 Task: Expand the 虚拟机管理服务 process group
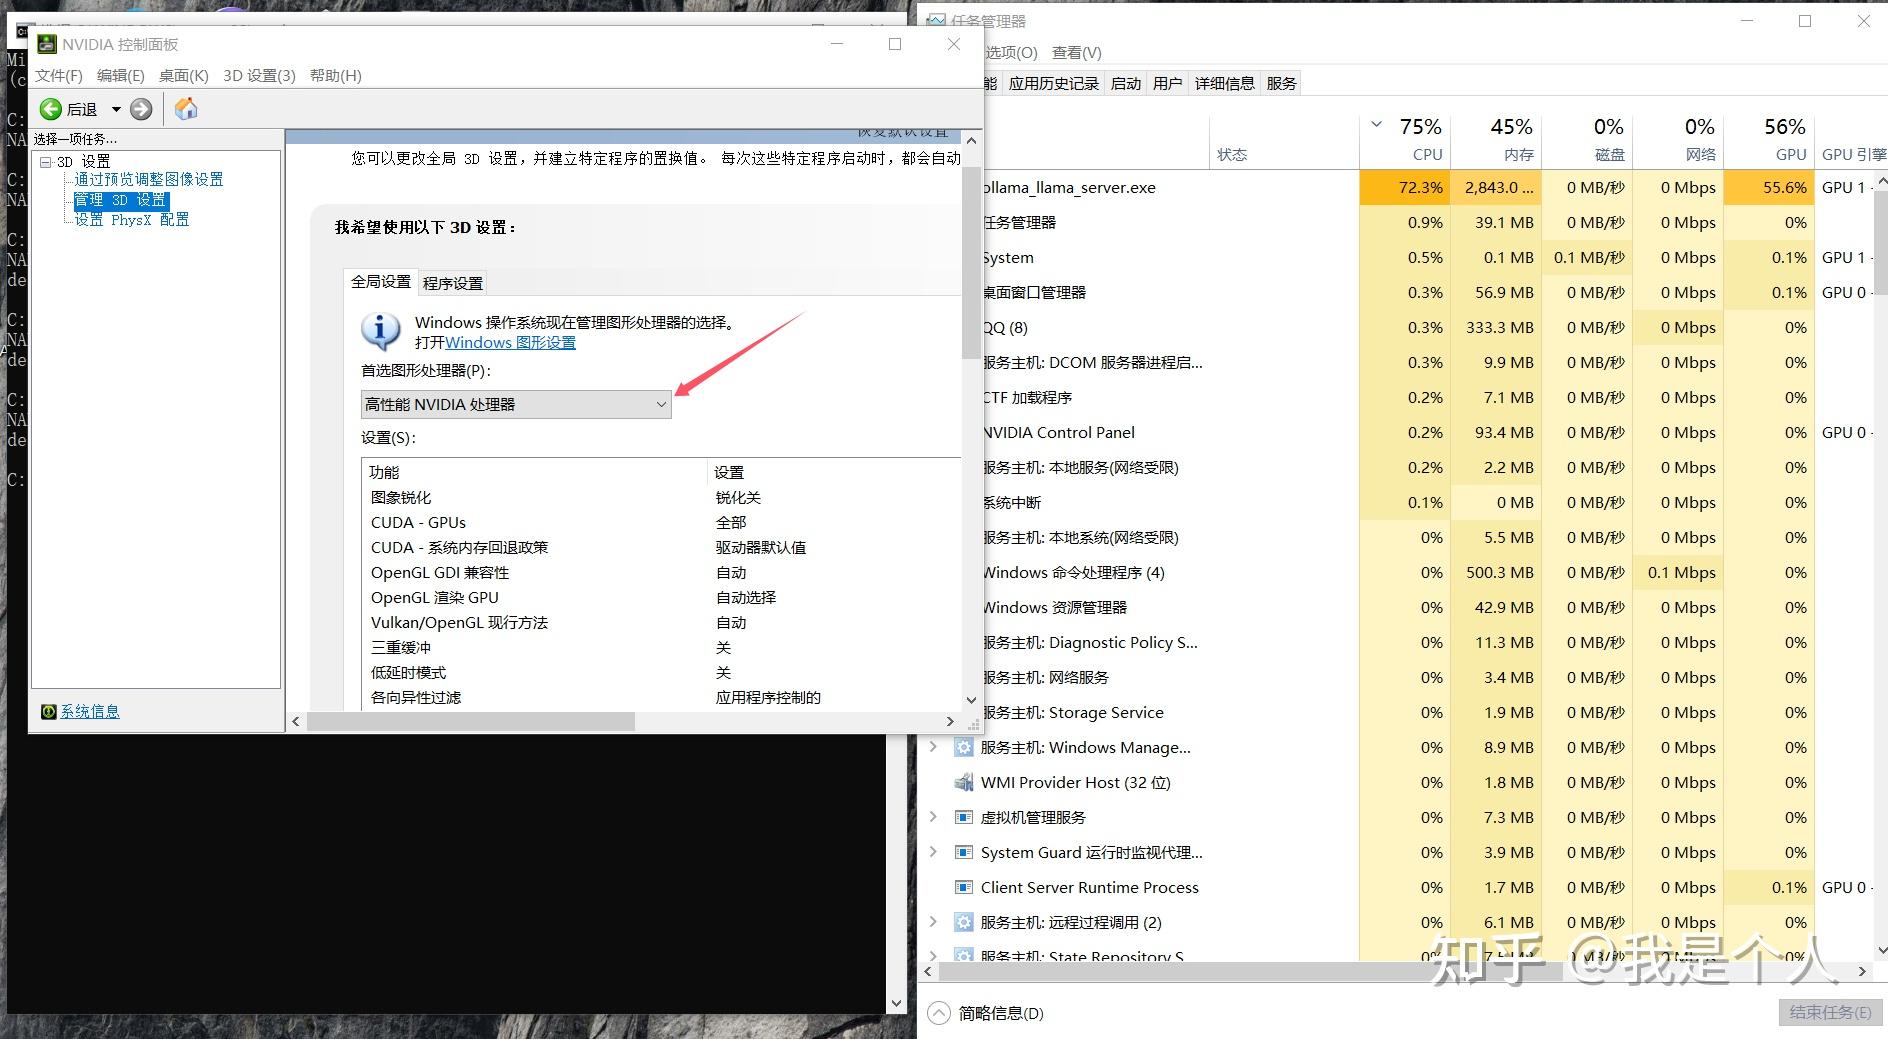click(933, 817)
